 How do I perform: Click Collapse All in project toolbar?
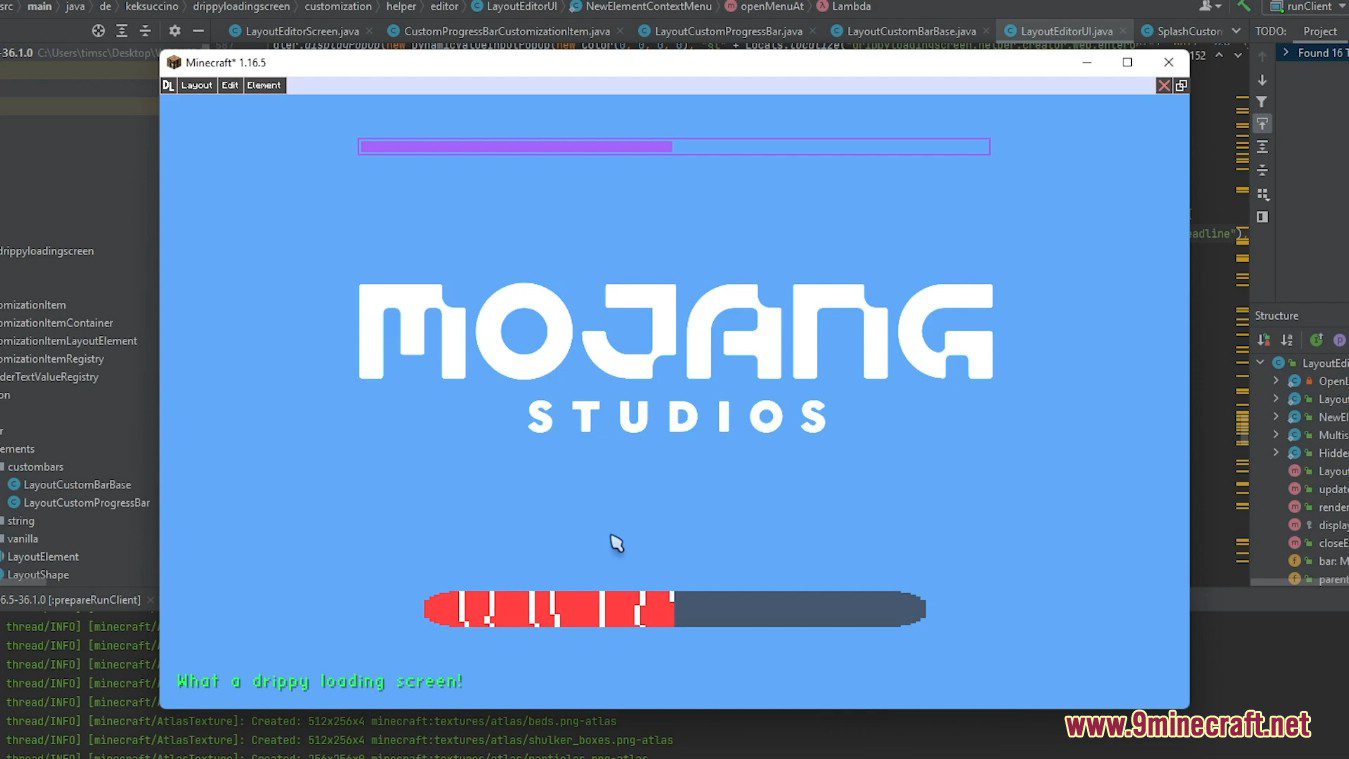(146, 31)
